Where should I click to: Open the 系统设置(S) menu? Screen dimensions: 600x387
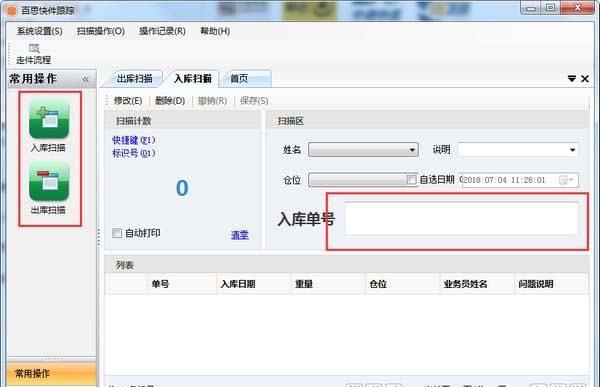pyautogui.click(x=39, y=31)
